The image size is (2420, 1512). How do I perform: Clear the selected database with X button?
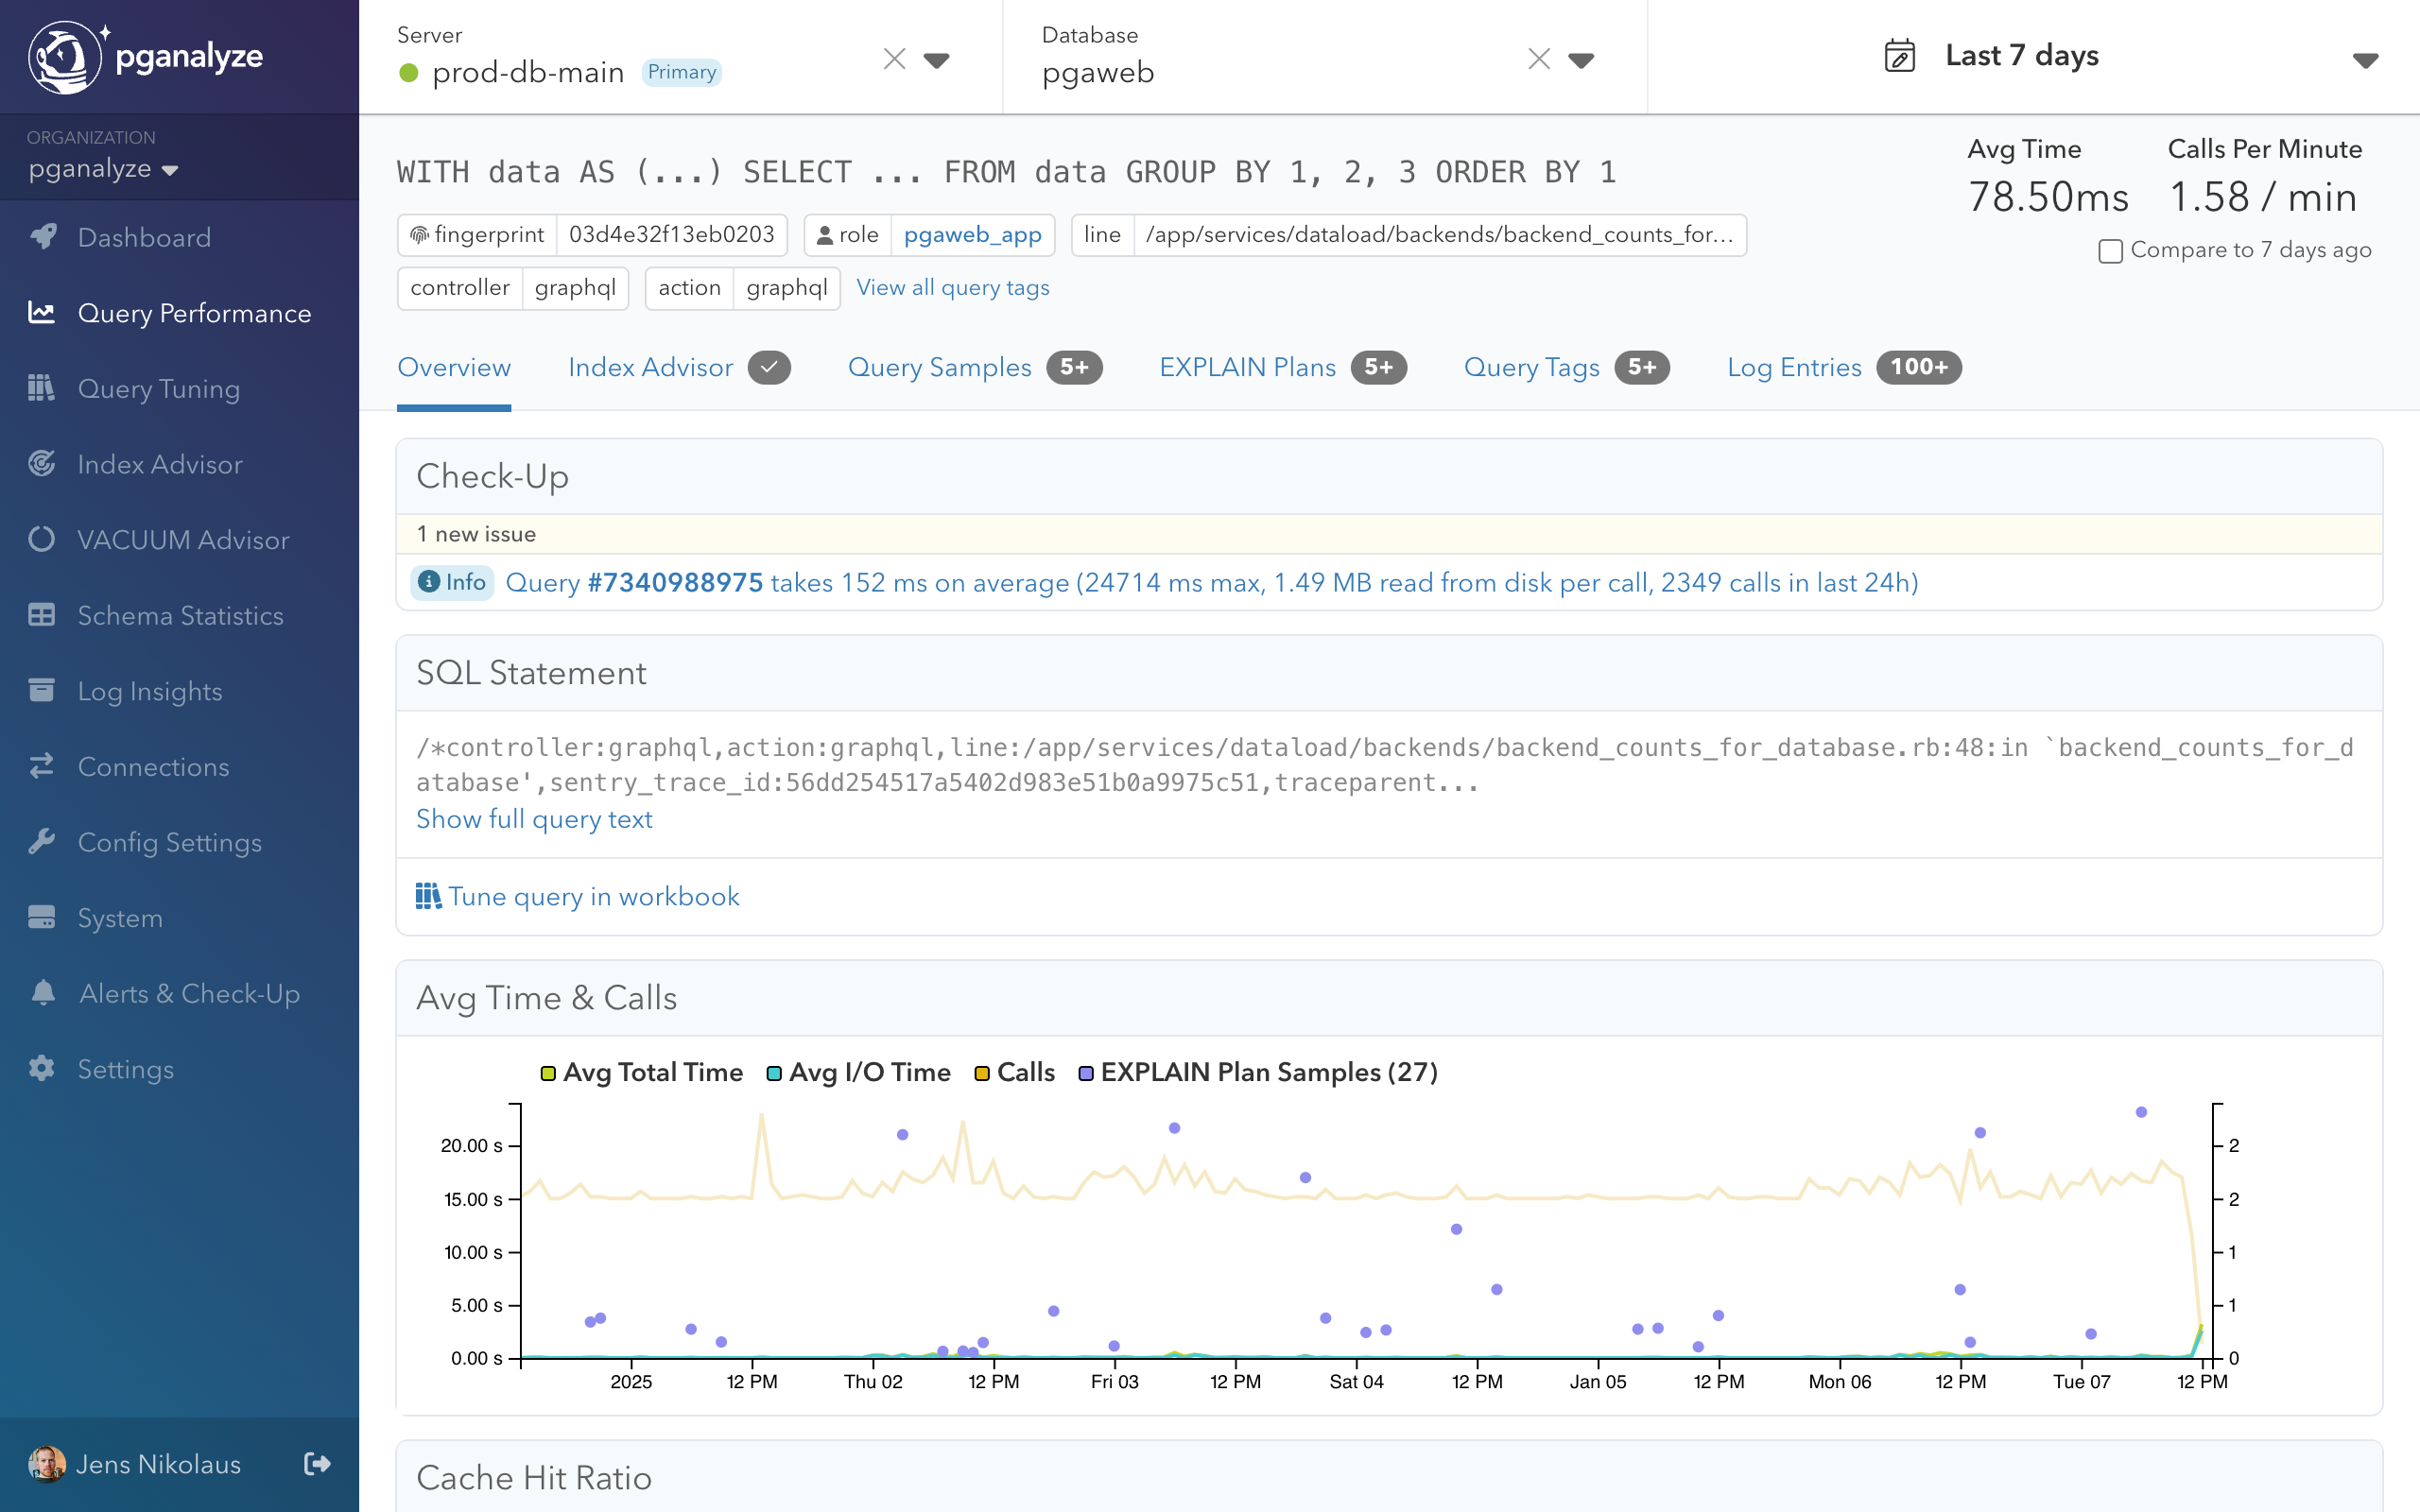[1539, 60]
